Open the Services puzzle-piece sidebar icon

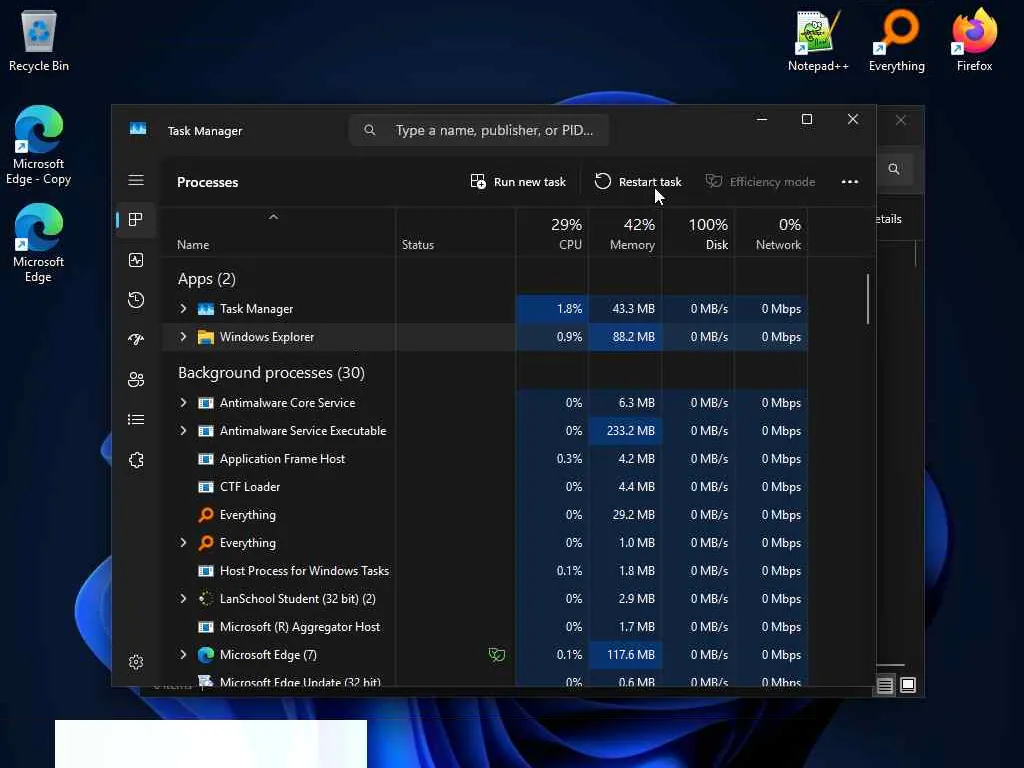136,460
